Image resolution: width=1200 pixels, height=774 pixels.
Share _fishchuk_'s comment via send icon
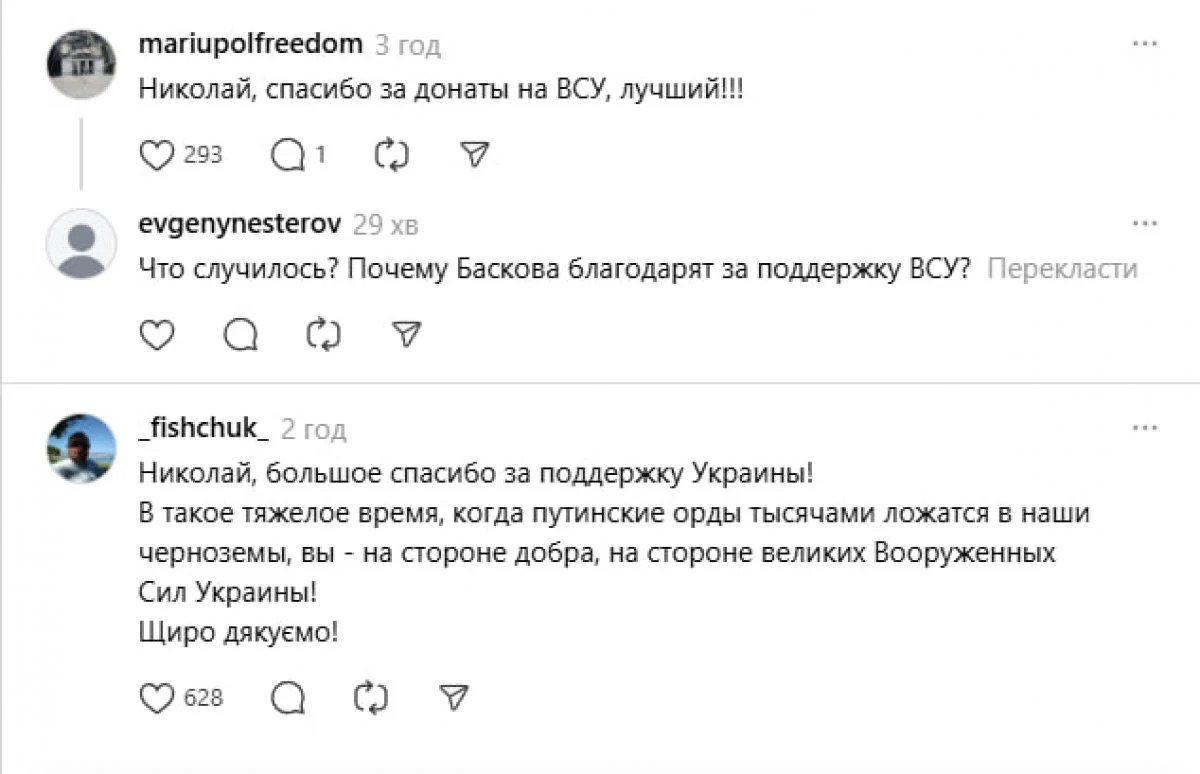pyautogui.click(x=454, y=696)
